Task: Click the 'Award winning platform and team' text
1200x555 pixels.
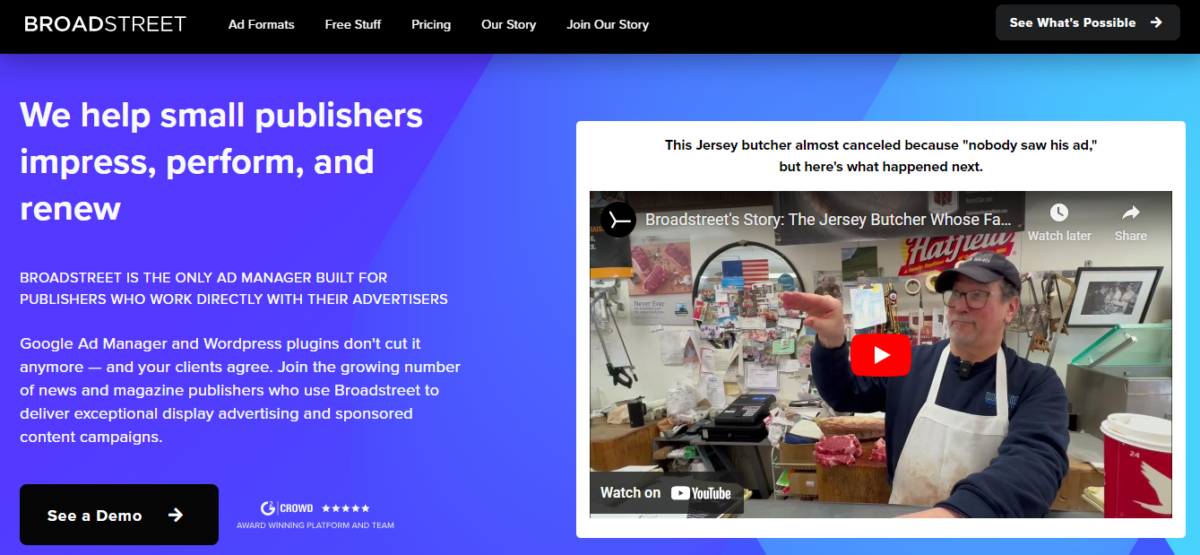Action: [315, 525]
